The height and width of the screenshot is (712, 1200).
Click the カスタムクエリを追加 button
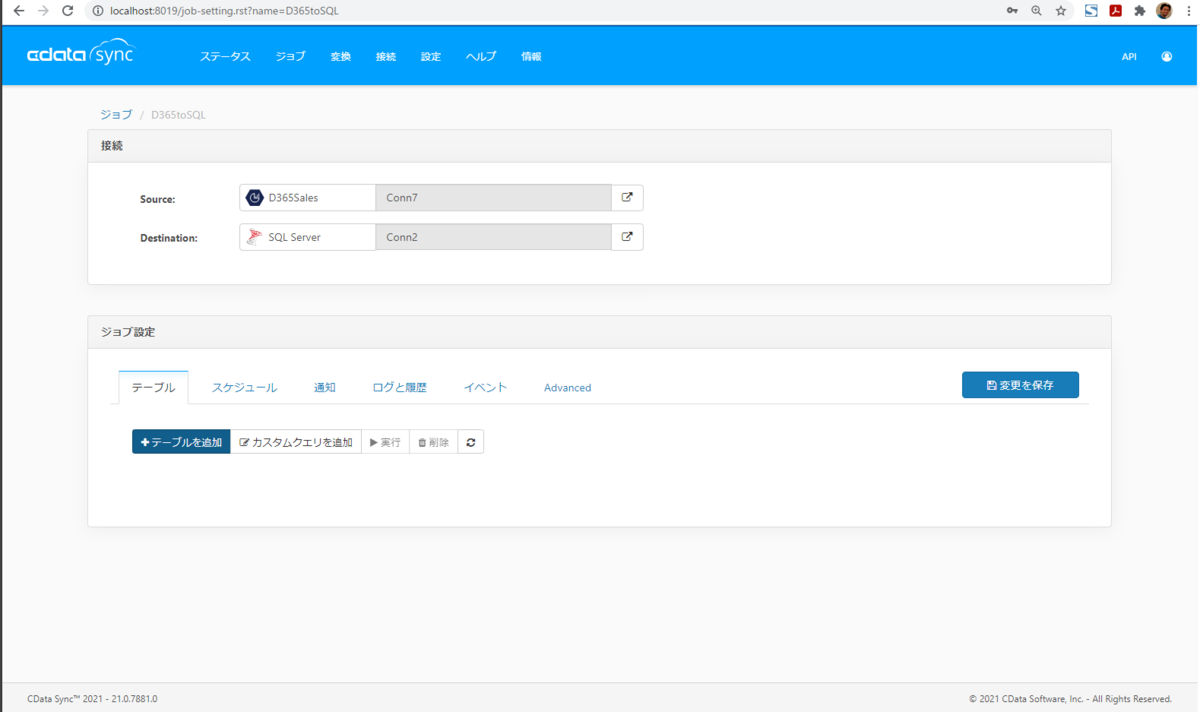[x=296, y=442]
